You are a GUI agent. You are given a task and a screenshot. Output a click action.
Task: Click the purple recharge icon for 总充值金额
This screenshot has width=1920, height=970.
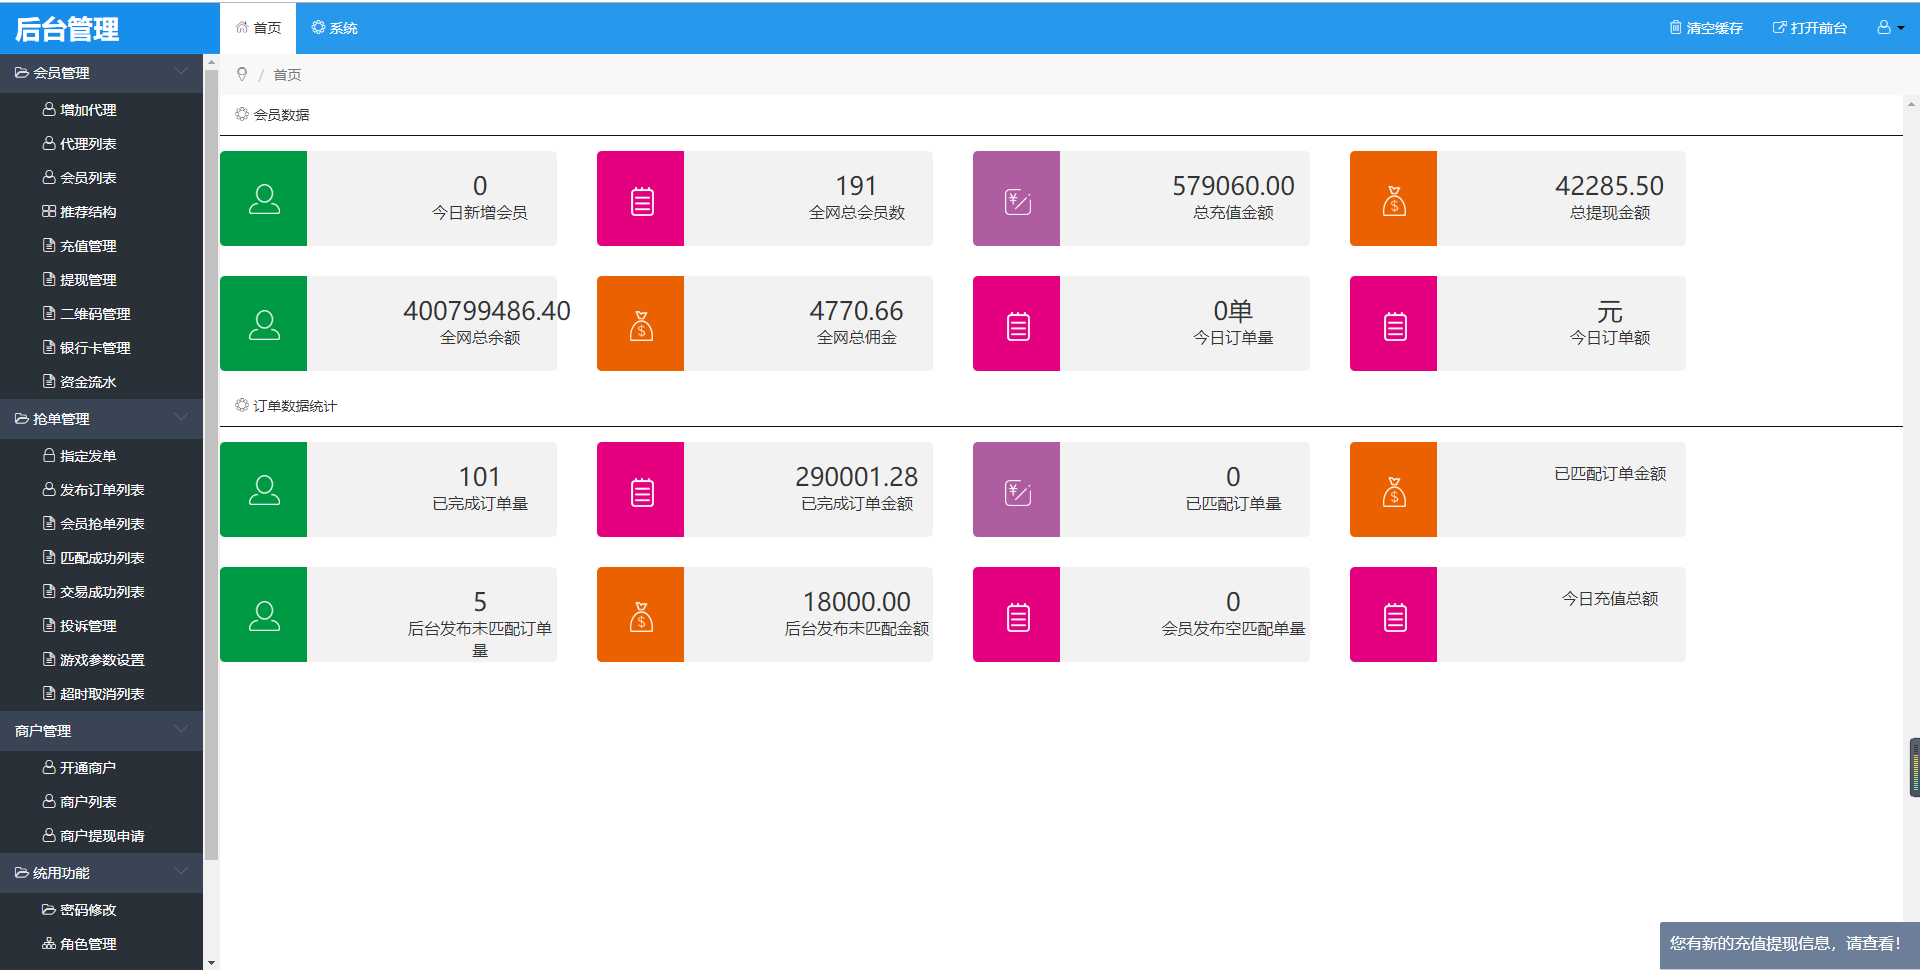click(x=1017, y=199)
